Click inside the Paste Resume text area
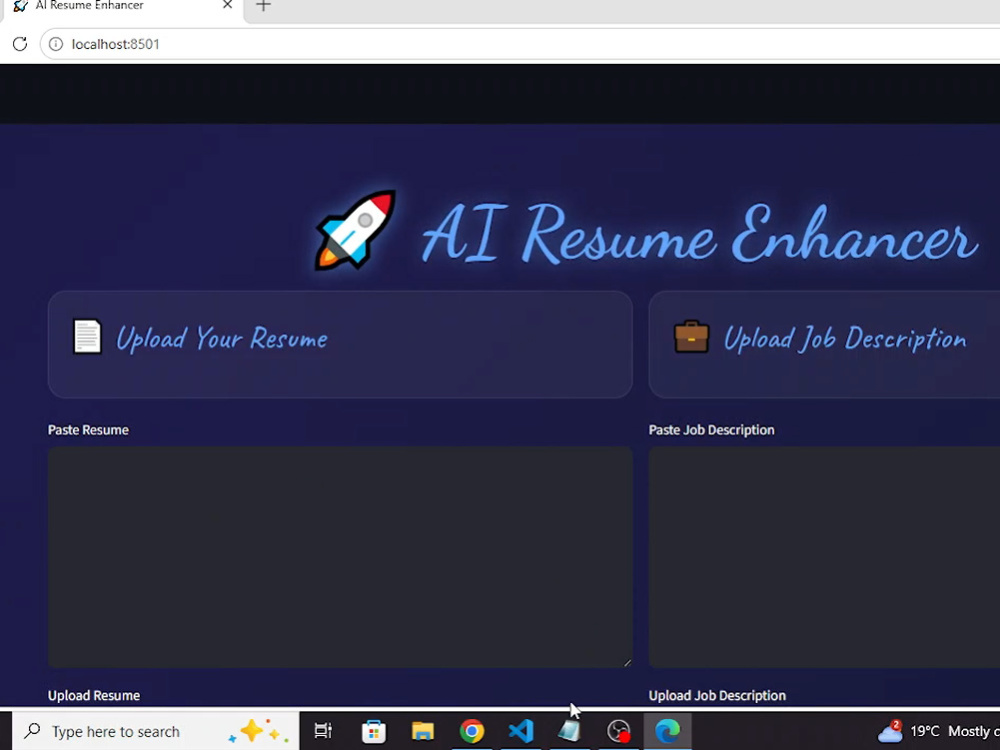 340,557
